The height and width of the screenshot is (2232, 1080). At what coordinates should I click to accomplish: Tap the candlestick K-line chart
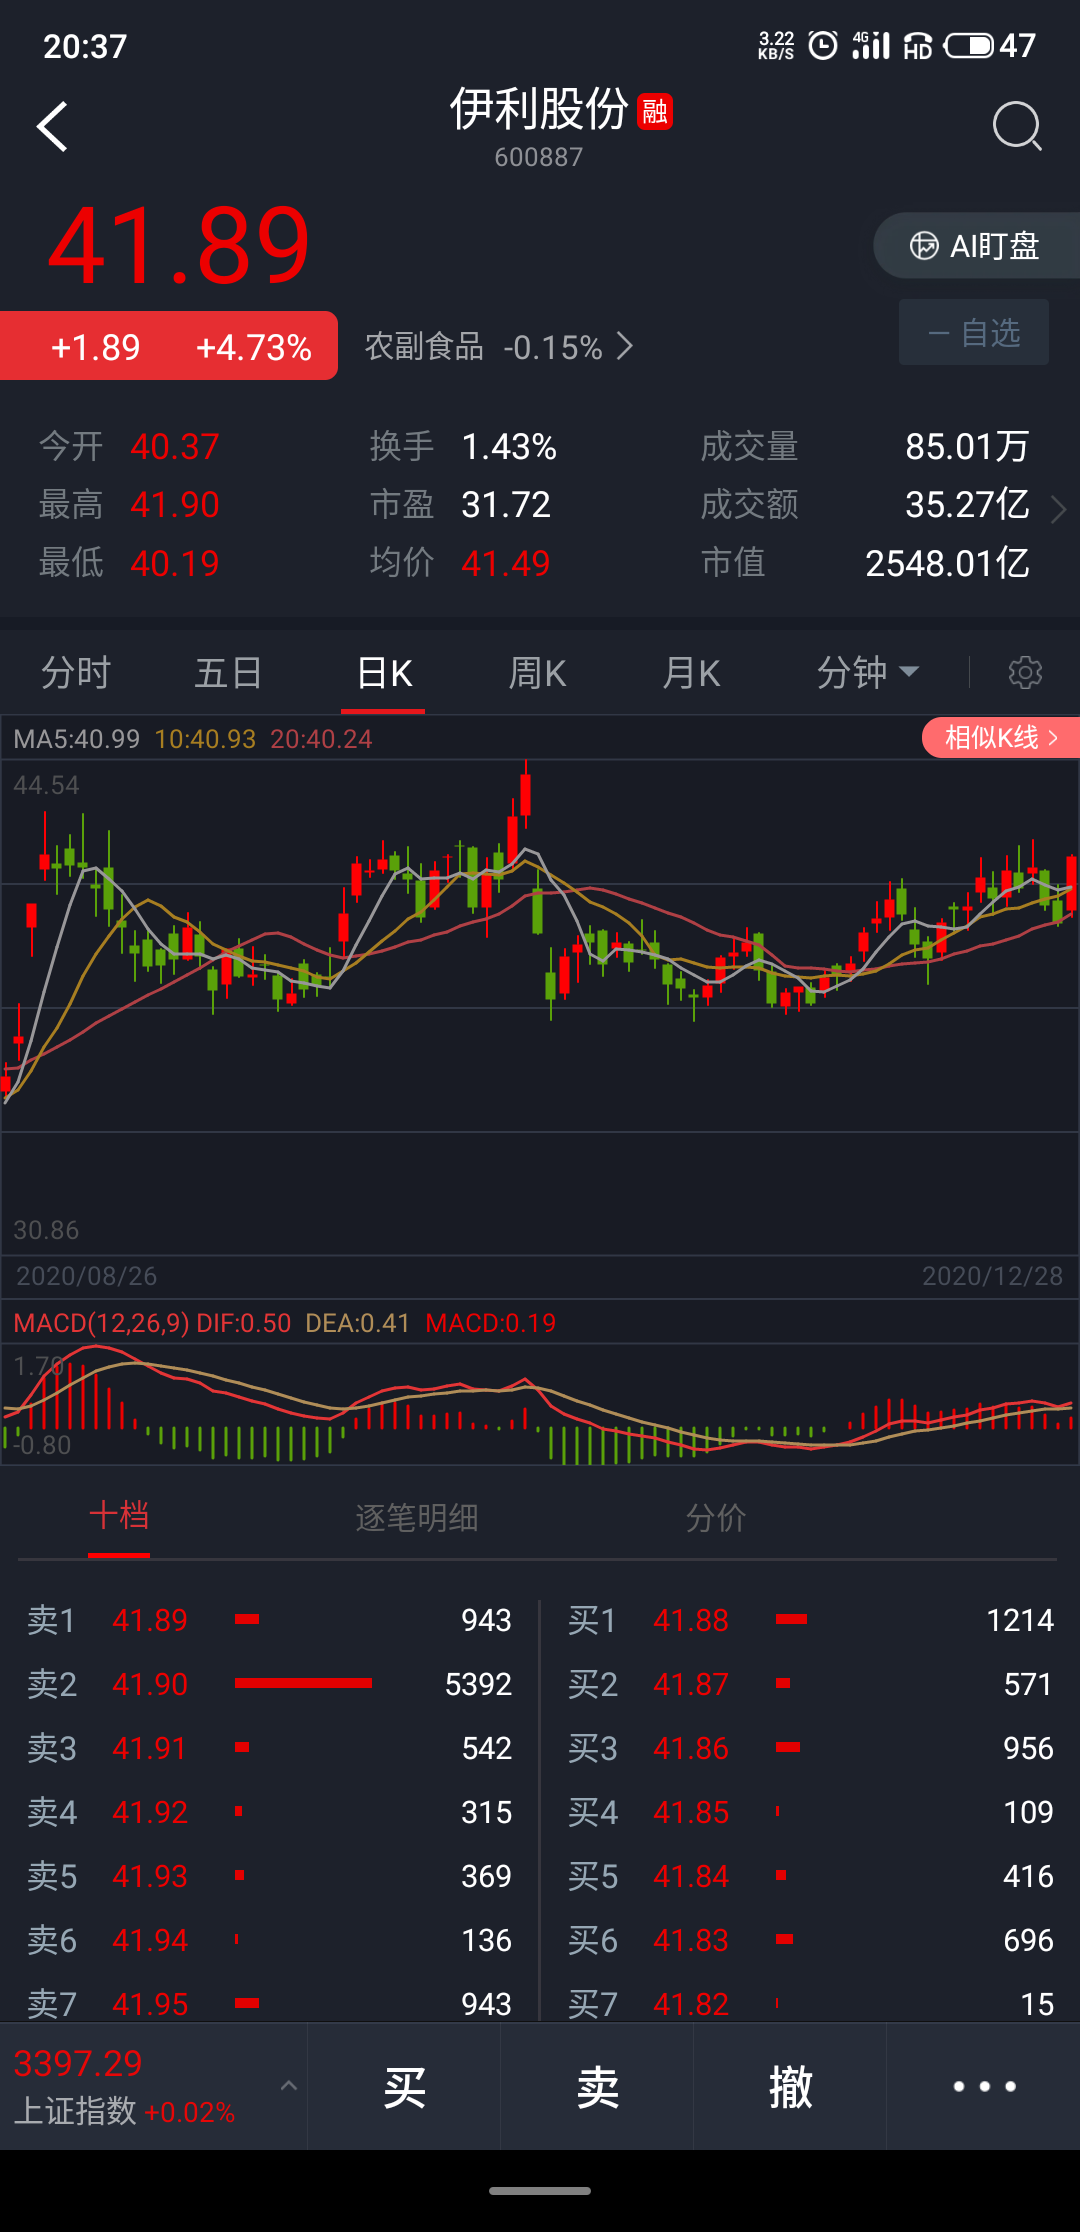tap(540, 1007)
